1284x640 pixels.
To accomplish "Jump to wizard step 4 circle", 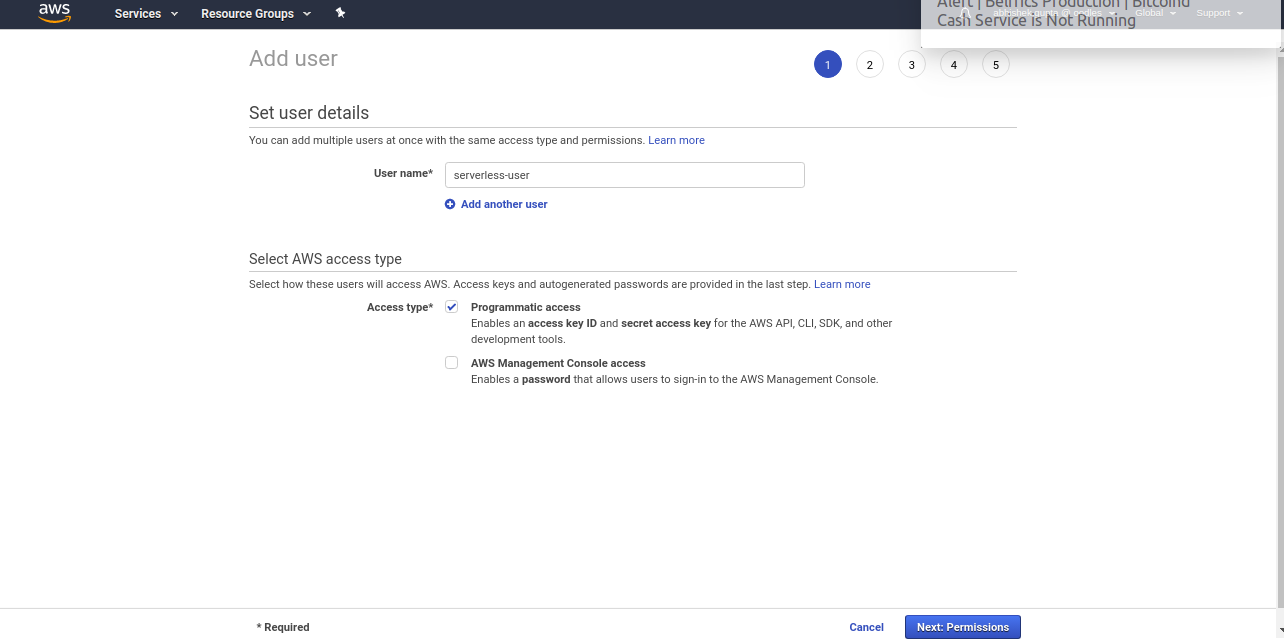I will coord(954,65).
